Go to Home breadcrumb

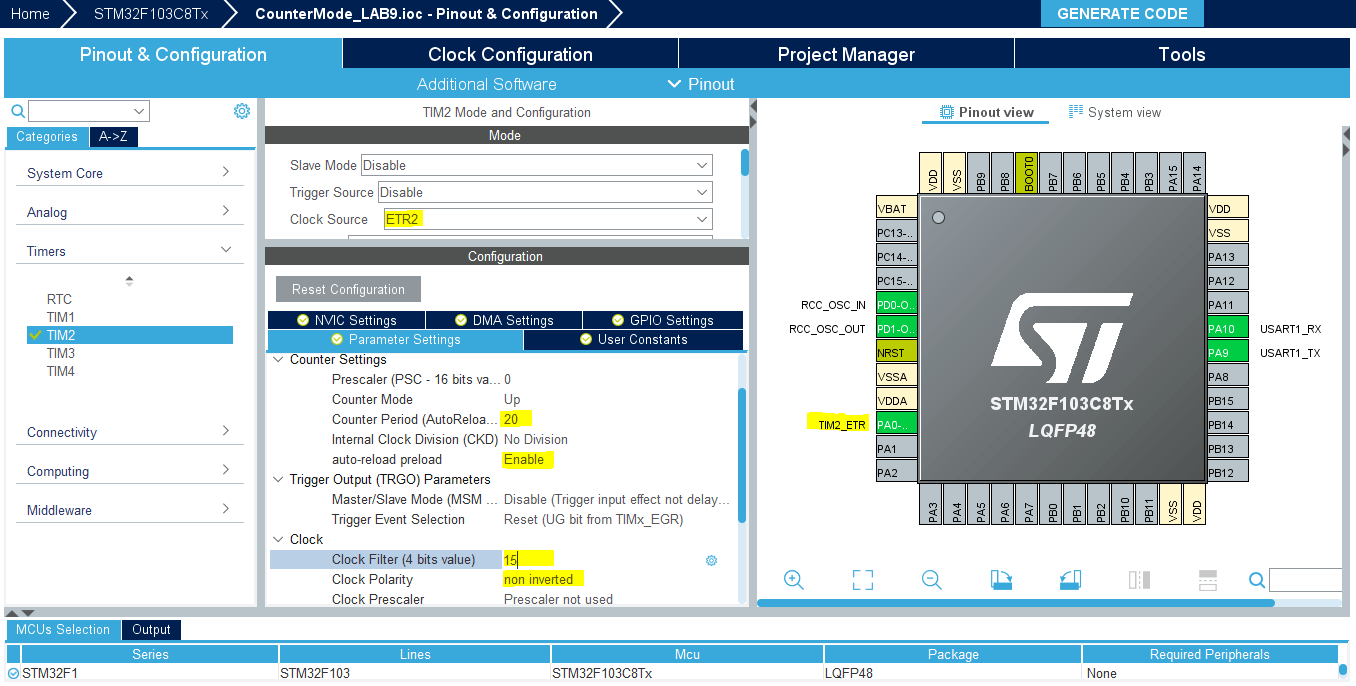(30, 14)
